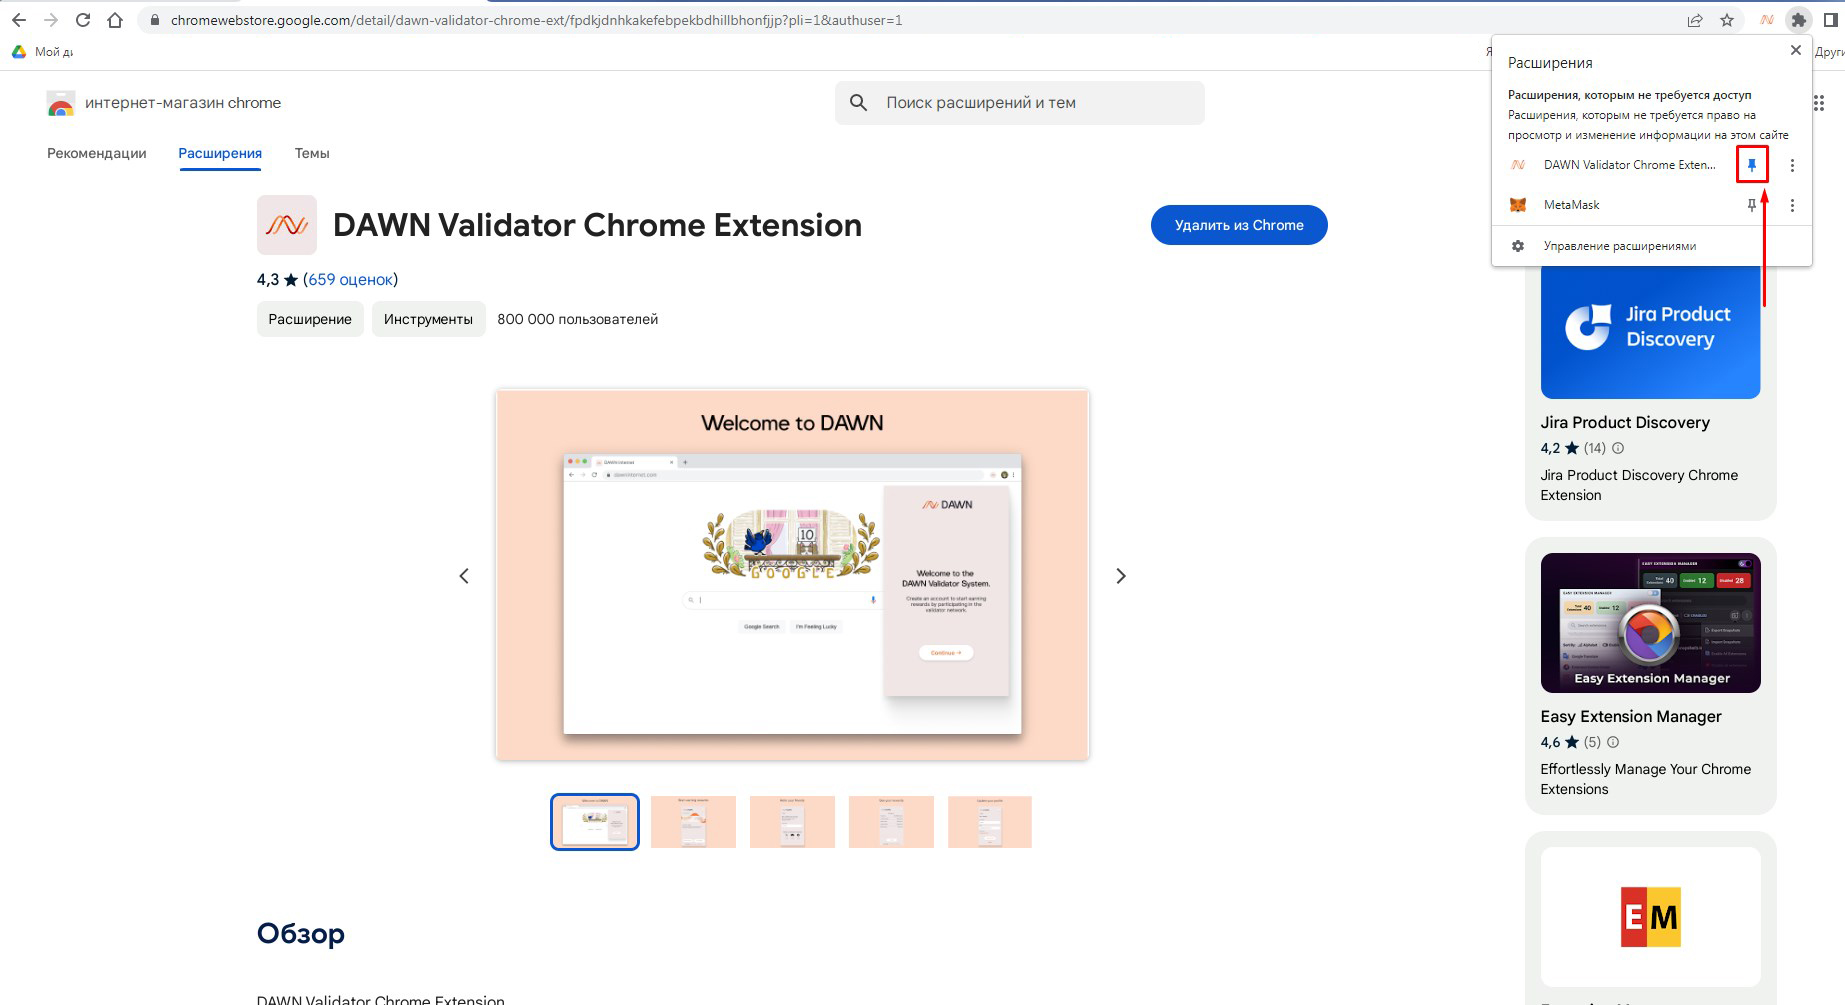
Task: Click the Обзор heading
Action: 301,933
